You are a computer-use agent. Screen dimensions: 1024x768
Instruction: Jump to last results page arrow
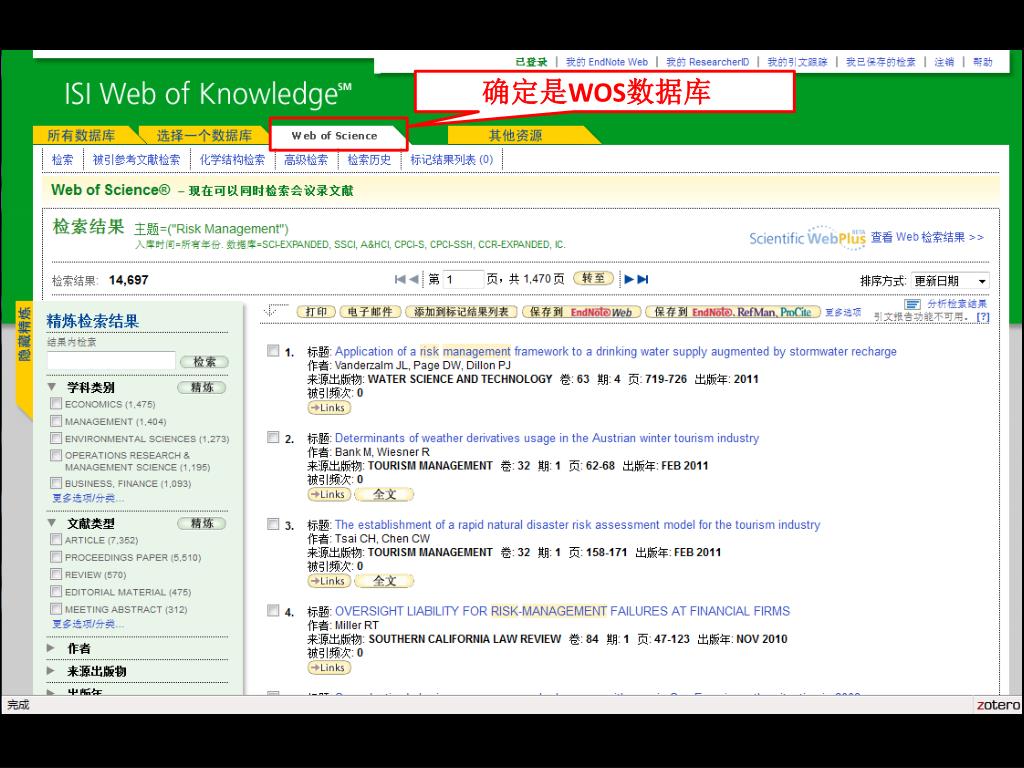coord(643,280)
